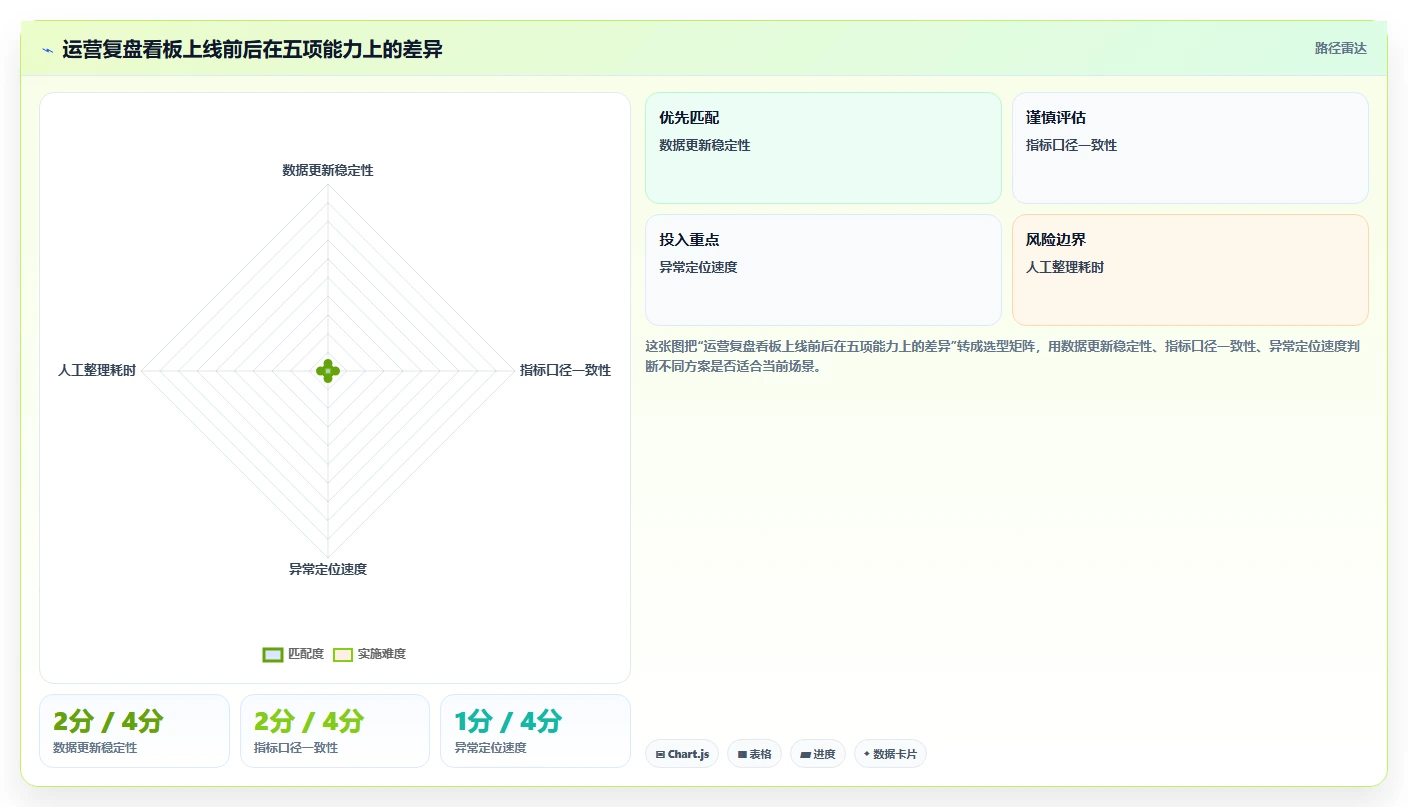Click the description paragraph starting 这张图把
Image resolution: width=1408 pixels, height=807 pixels.
point(1002,356)
